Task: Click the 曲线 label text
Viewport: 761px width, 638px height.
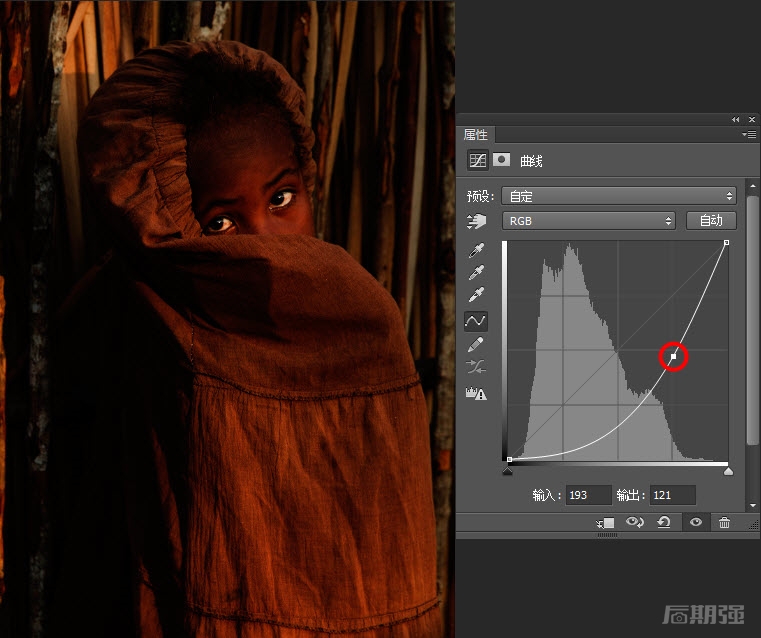Action: pos(531,161)
